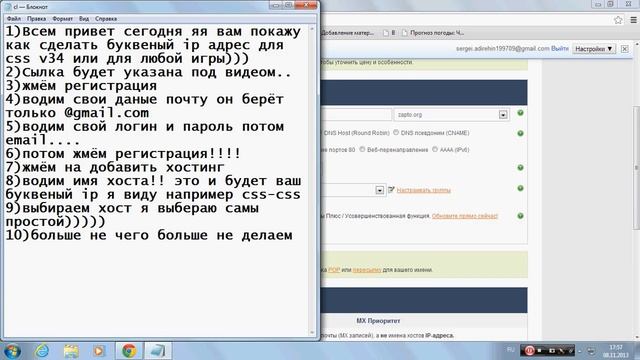This screenshot has height=360, width=640.
Task: Click the line '6)потом жмём регистрация!!!!'
Action: point(123,154)
